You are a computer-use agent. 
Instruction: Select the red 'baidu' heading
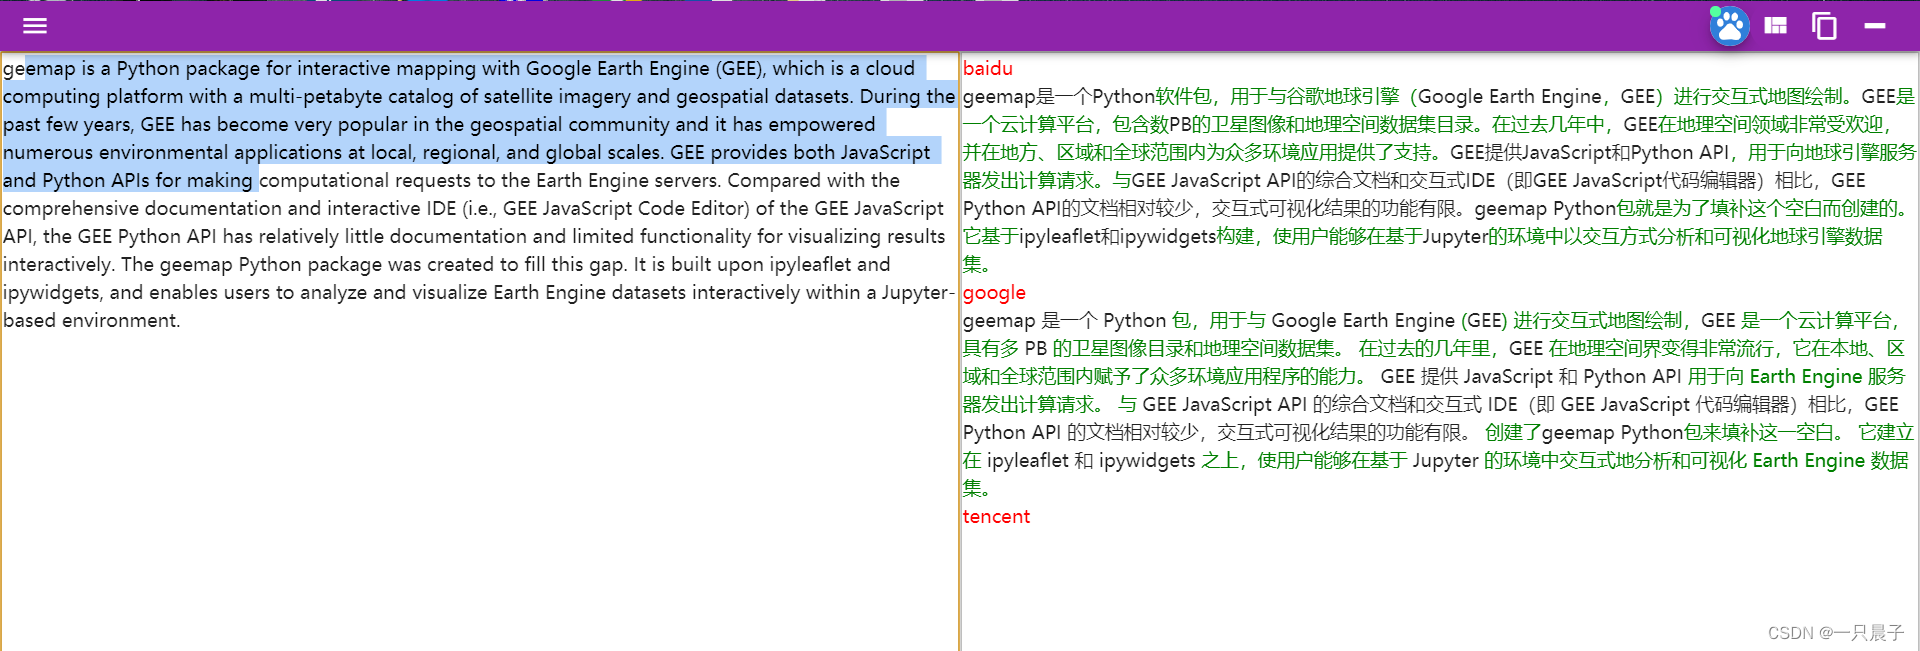(x=988, y=68)
